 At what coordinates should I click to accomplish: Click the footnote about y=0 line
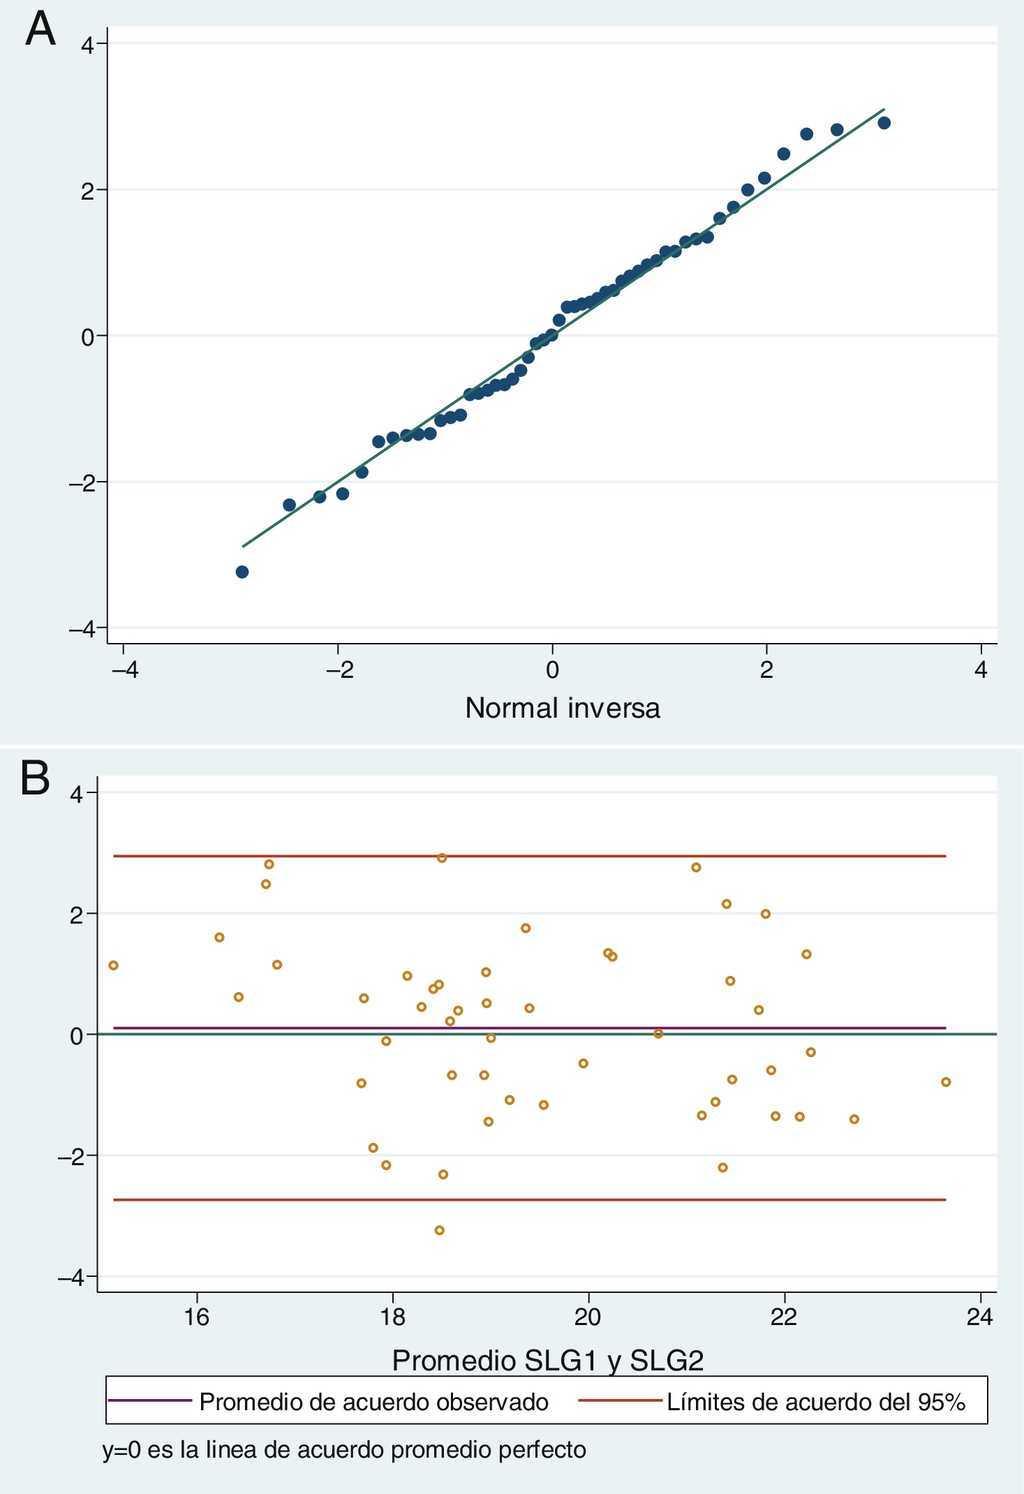click(x=344, y=1449)
